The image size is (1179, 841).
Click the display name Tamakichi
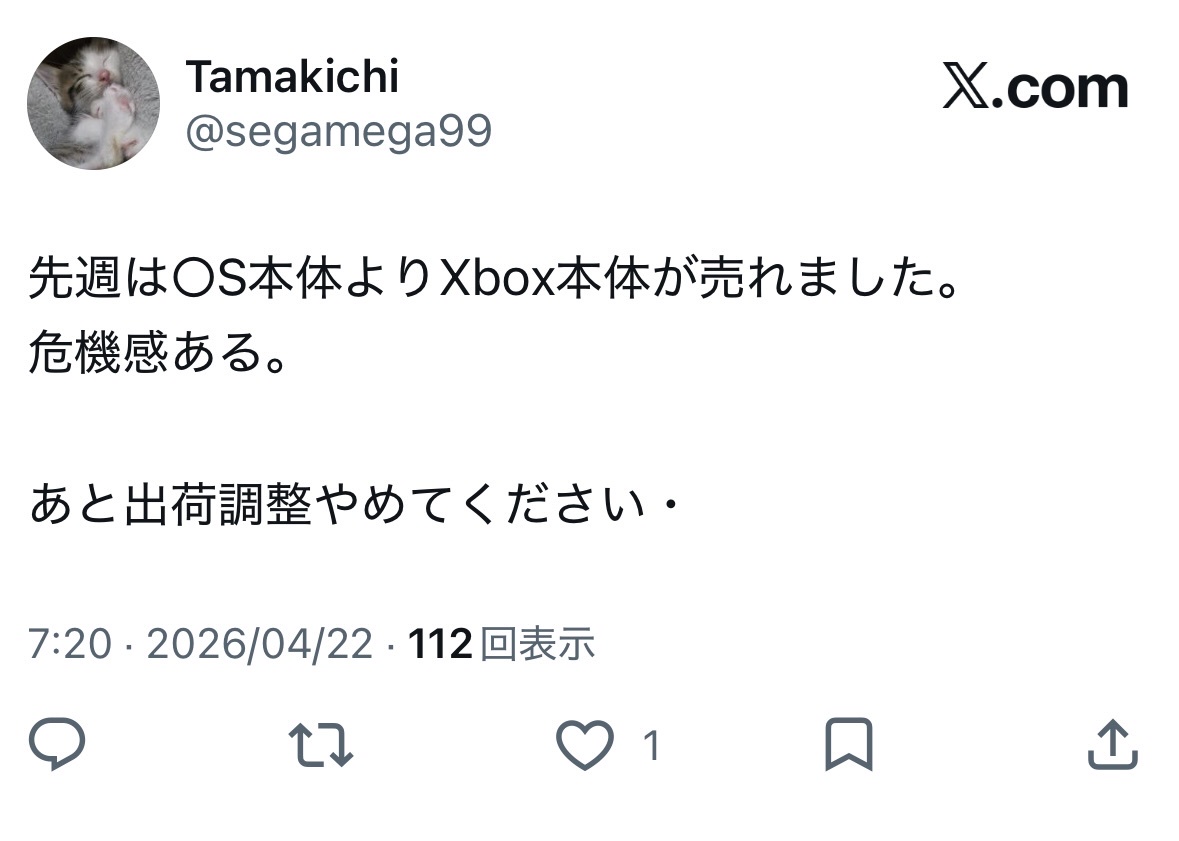292,76
